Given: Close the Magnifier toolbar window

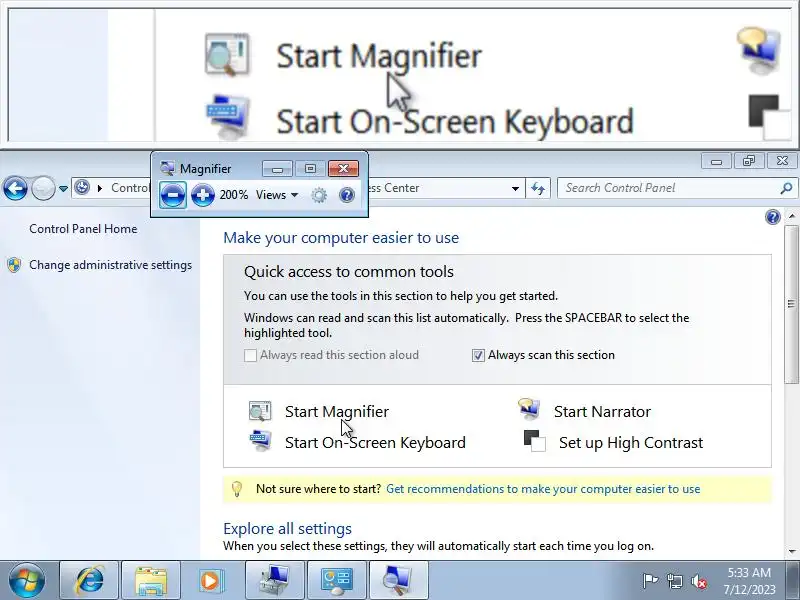Looking at the screenshot, I should pos(343,168).
